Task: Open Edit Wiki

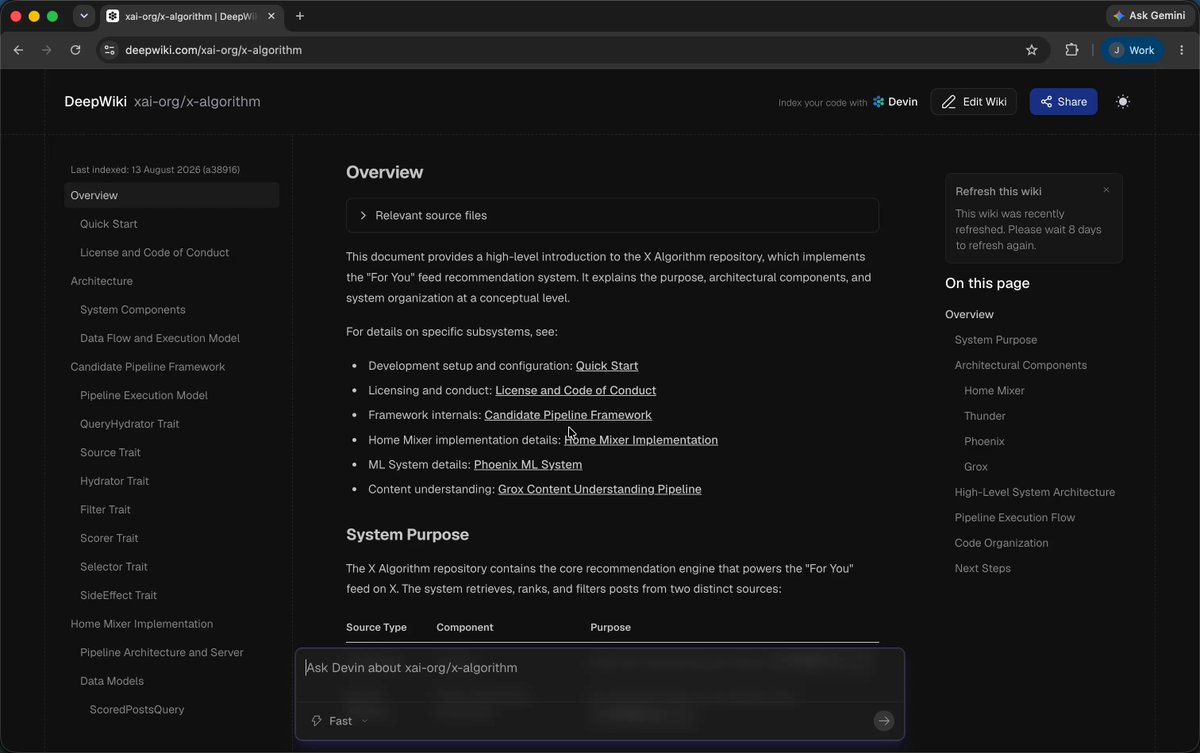Action: click(x=974, y=102)
